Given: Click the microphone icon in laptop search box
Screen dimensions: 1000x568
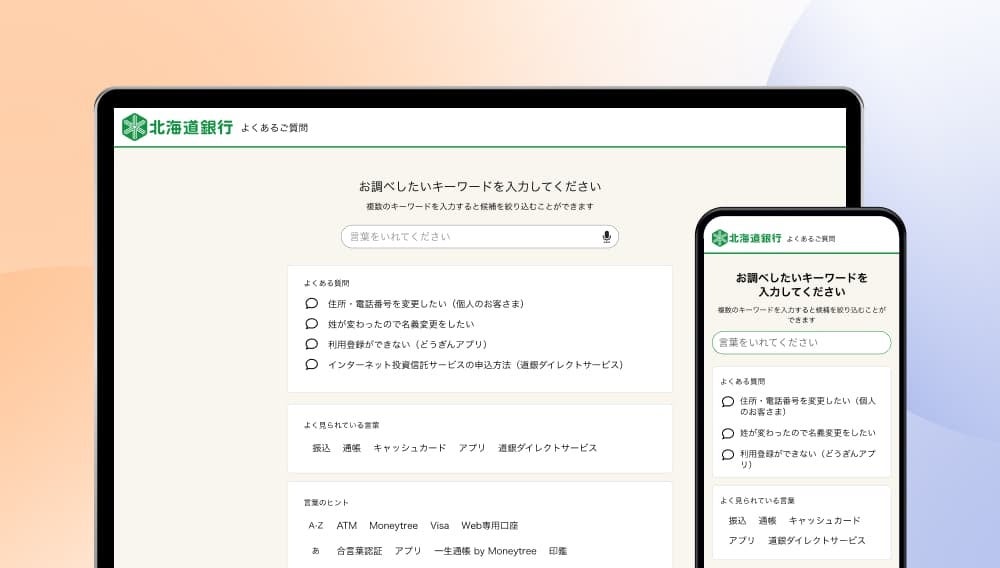Looking at the screenshot, I should pos(607,237).
